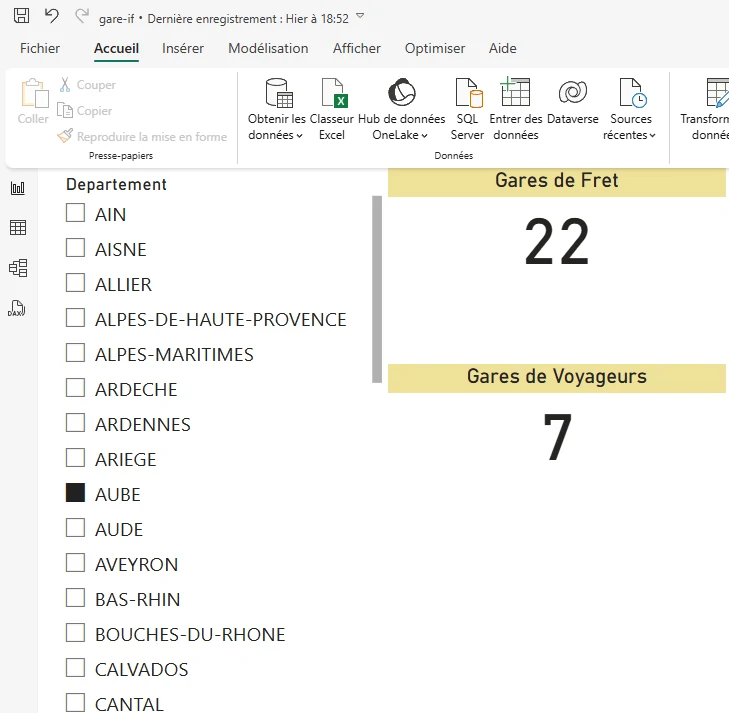The width and height of the screenshot is (729, 713).
Task: Open the Insérer ribbon tab
Action: pyautogui.click(x=183, y=48)
